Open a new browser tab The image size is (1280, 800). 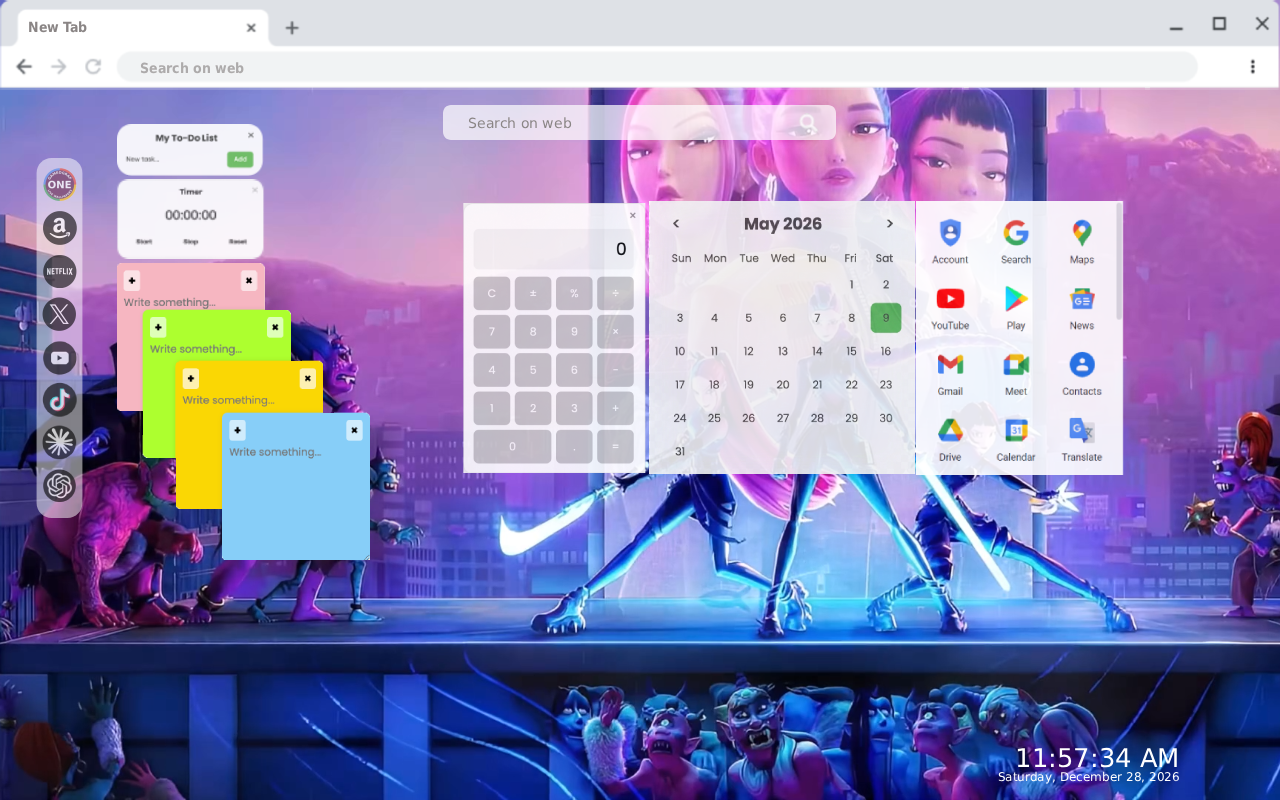click(x=291, y=28)
